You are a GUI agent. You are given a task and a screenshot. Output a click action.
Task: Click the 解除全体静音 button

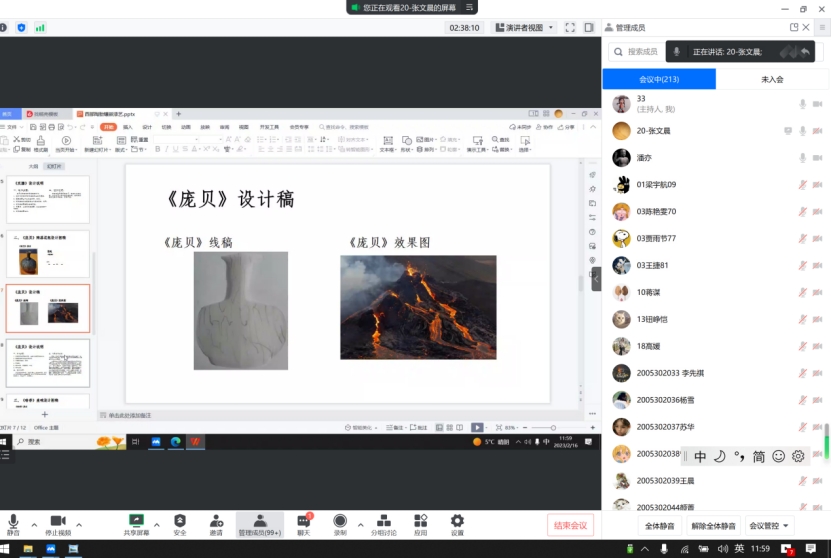[x=713, y=526]
